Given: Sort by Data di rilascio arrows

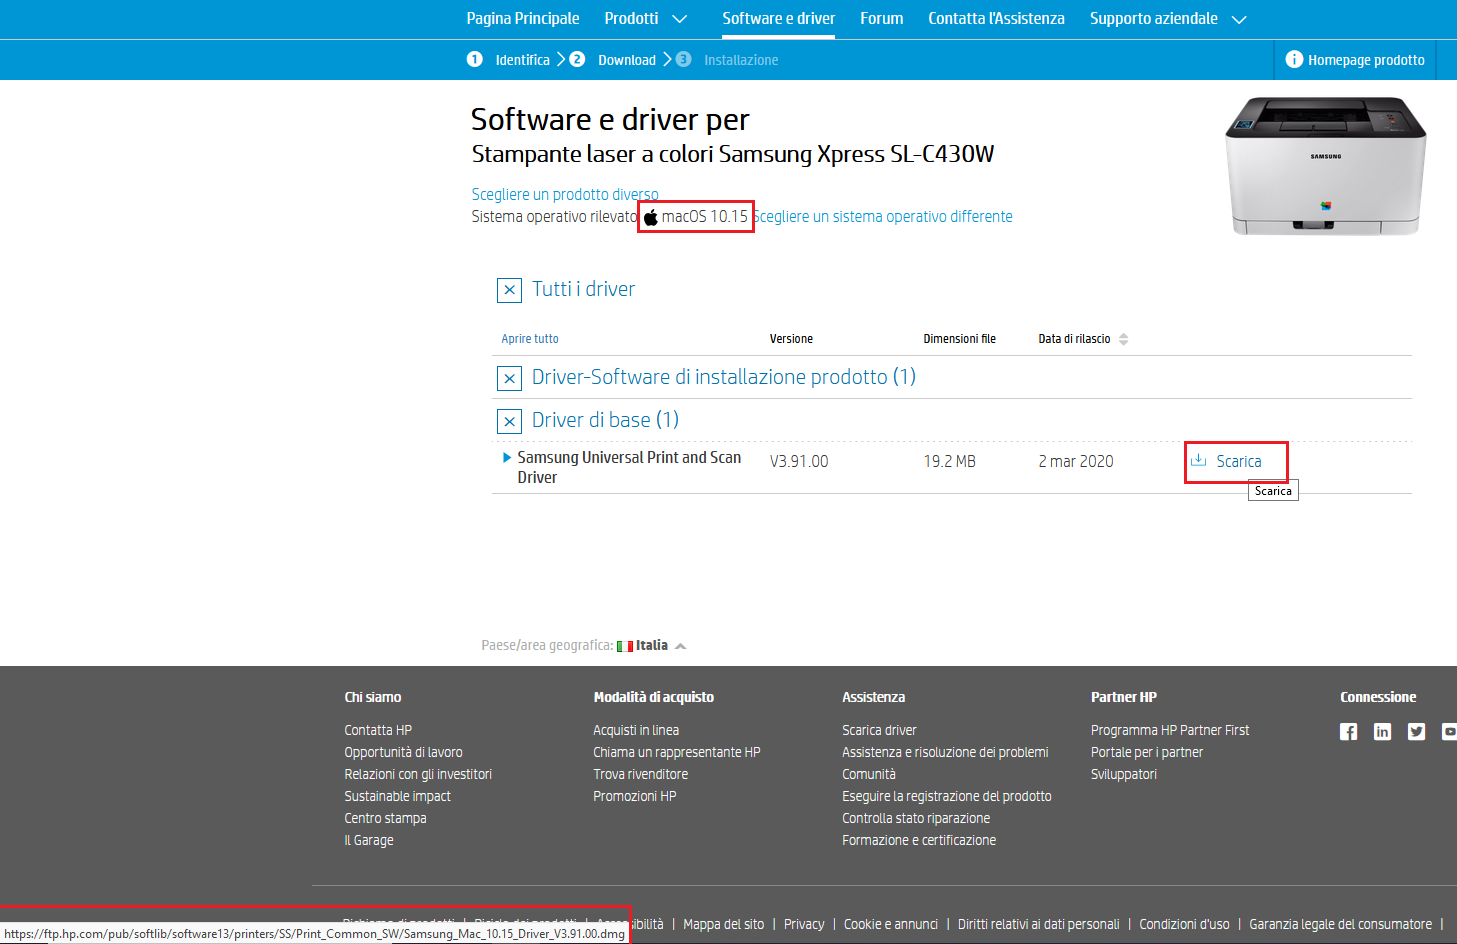Looking at the screenshot, I should [1124, 339].
